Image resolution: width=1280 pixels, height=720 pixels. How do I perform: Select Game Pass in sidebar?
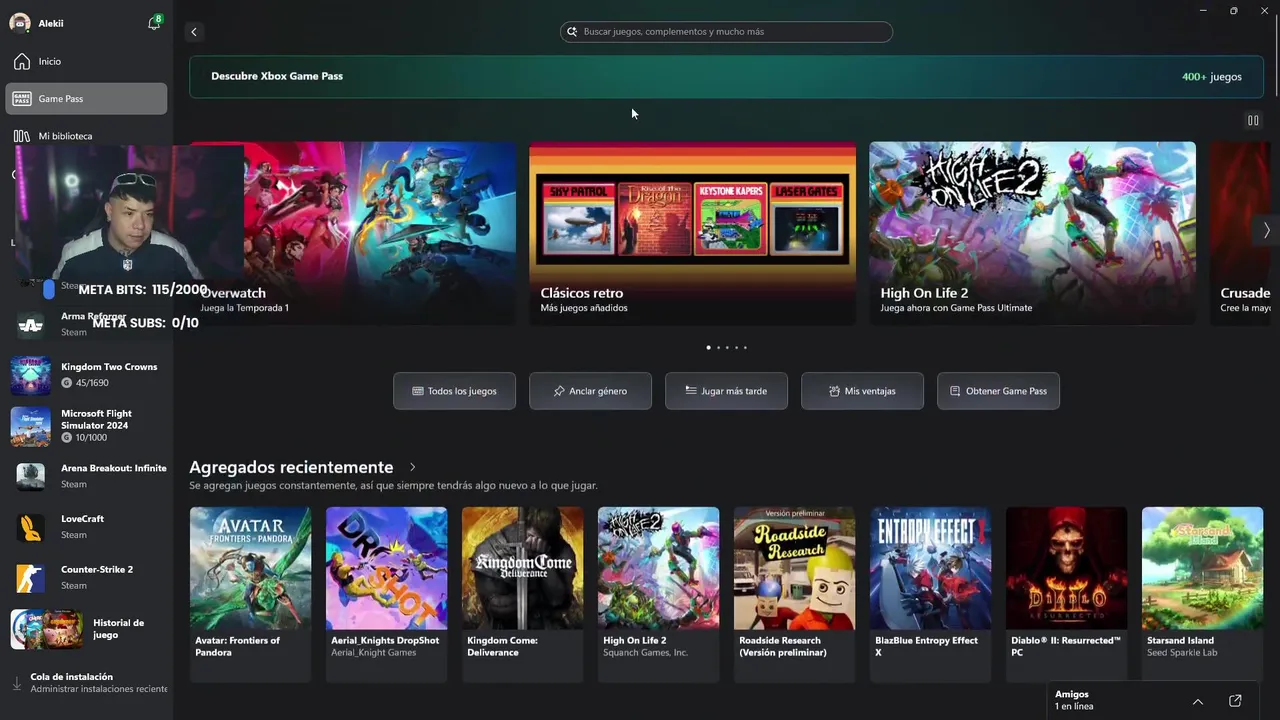click(86, 99)
